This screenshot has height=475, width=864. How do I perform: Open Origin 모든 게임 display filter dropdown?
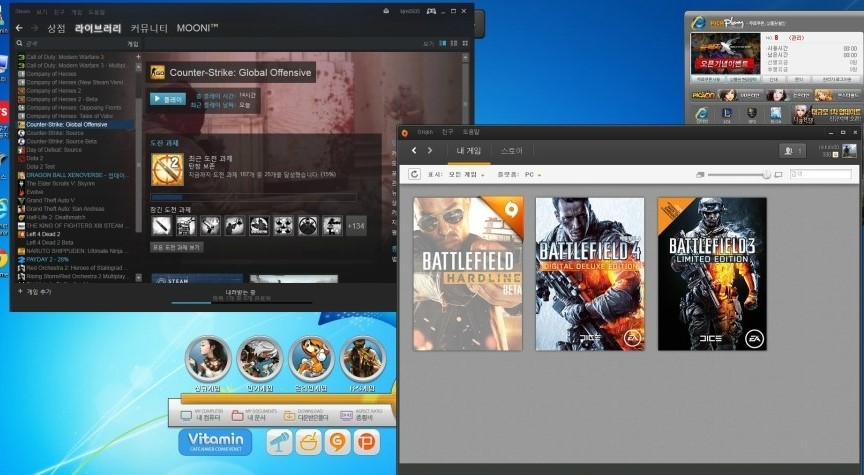[x=466, y=175]
